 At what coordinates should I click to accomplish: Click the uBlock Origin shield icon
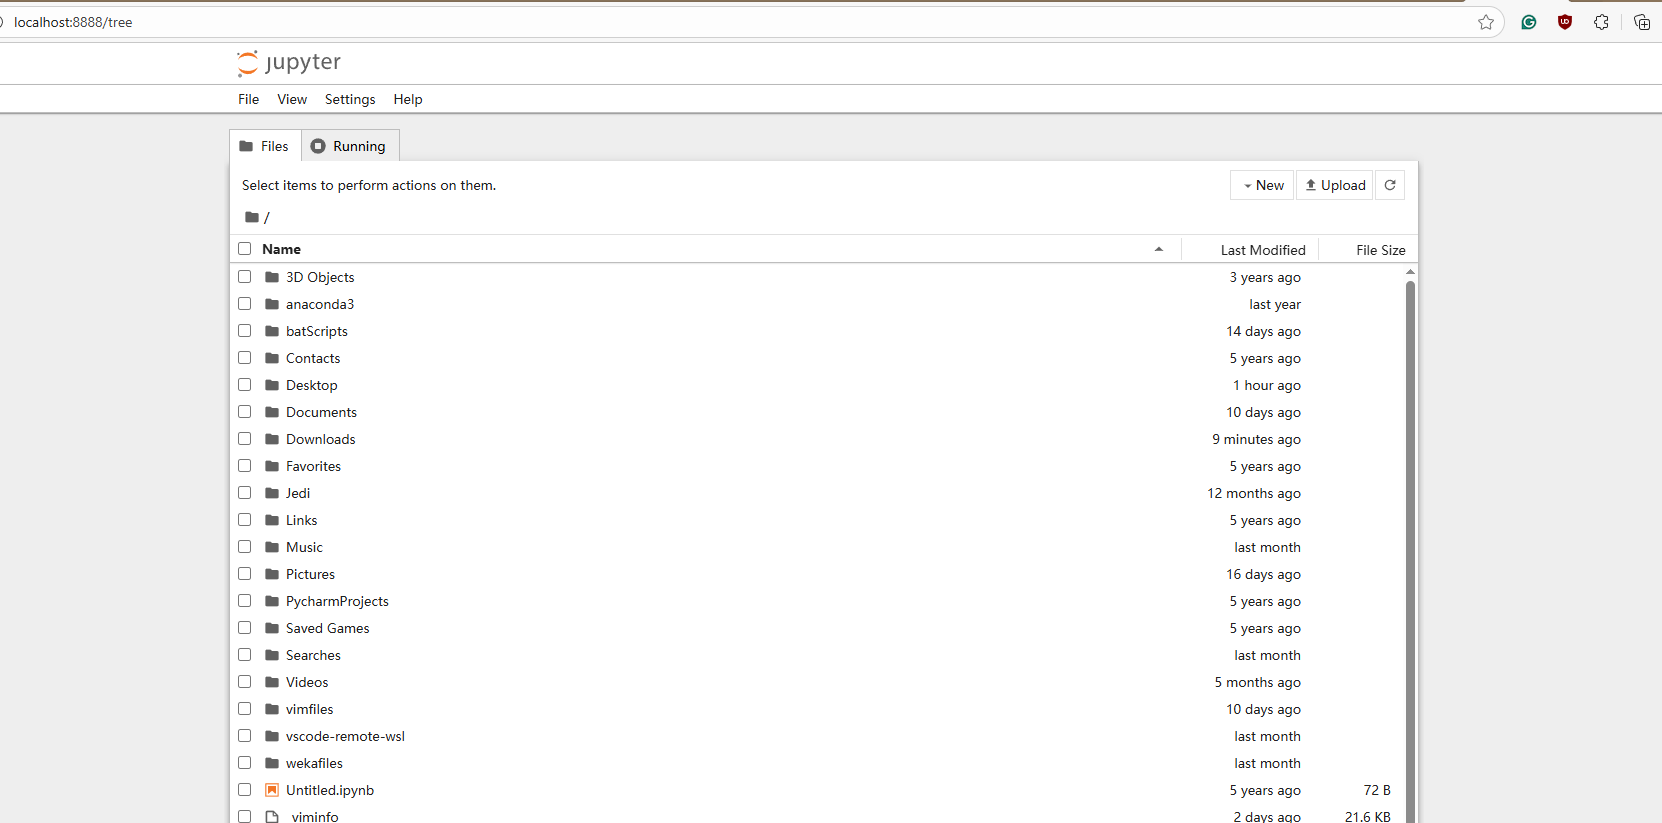[1565, 22]
